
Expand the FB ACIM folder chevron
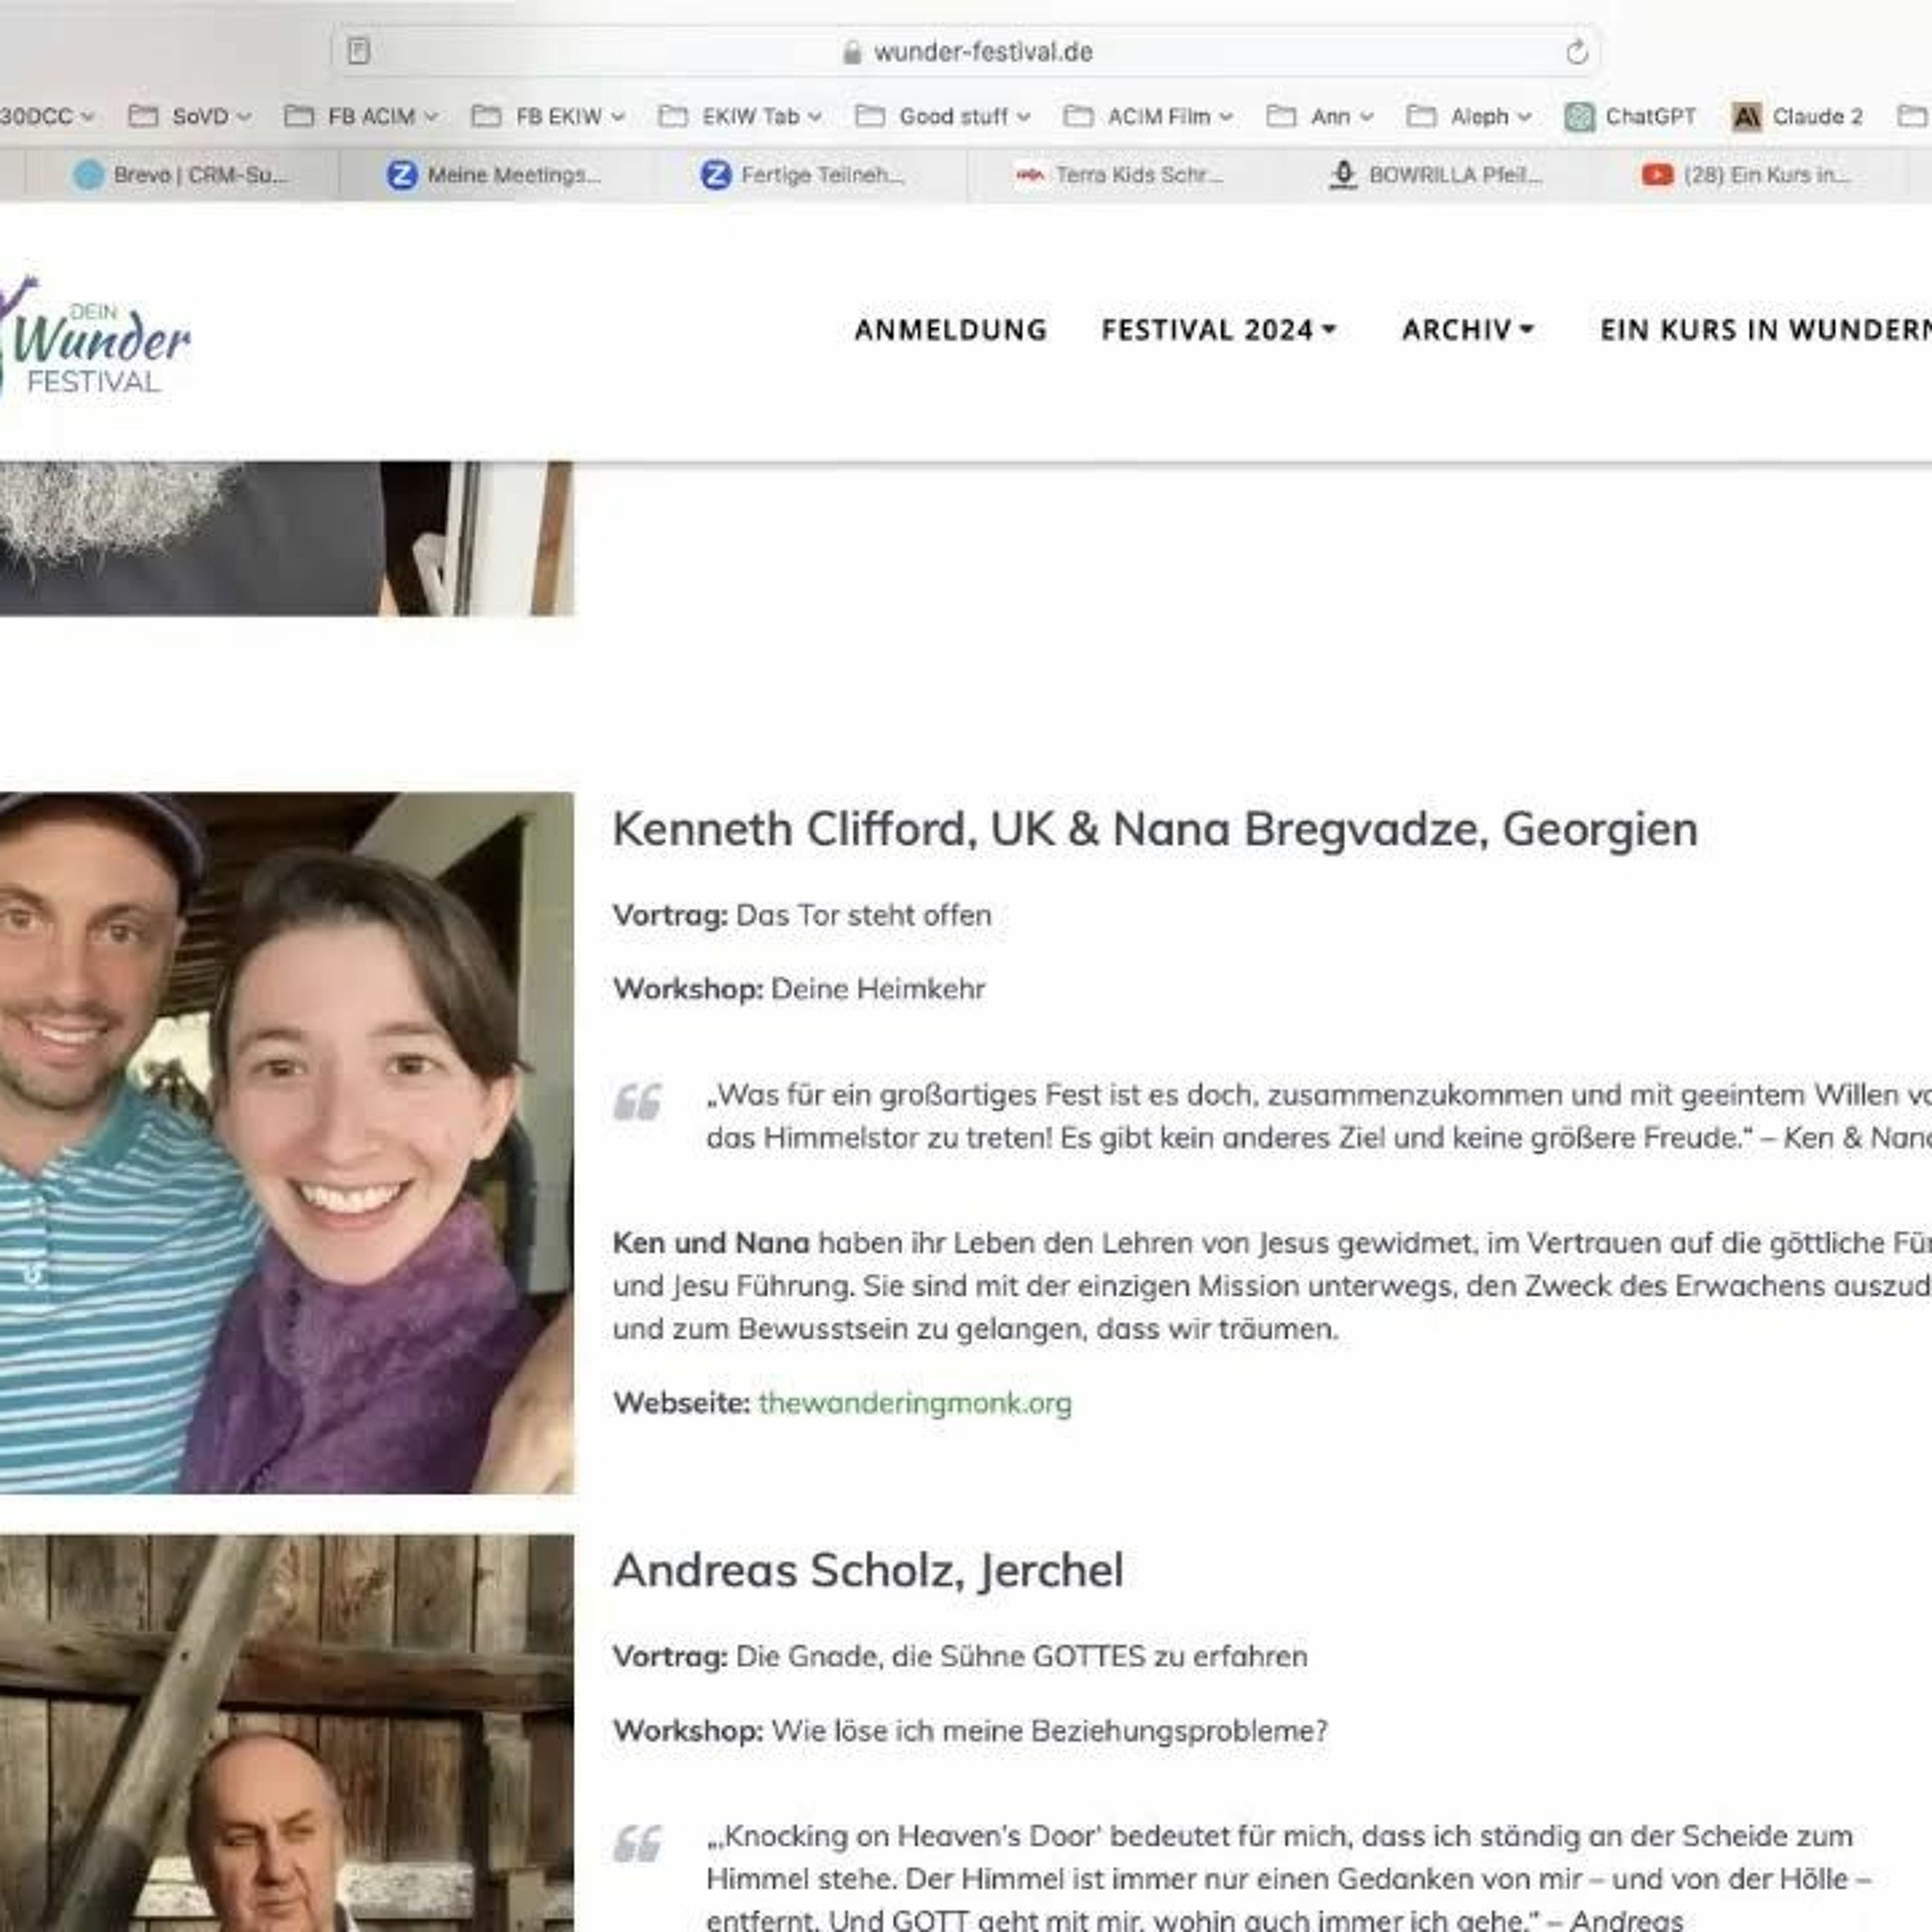point(431,117)
